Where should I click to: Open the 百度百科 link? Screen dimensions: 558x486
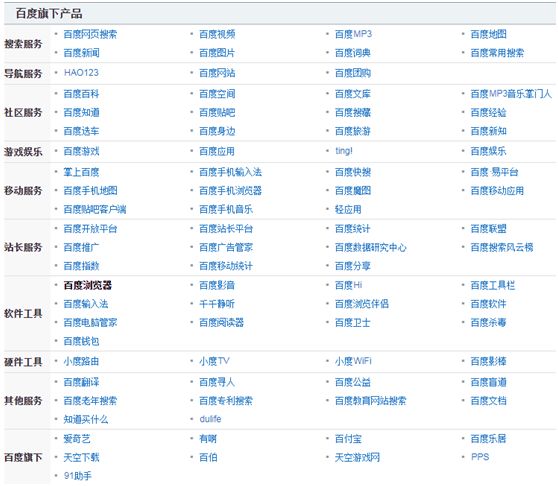pos(81,94)
